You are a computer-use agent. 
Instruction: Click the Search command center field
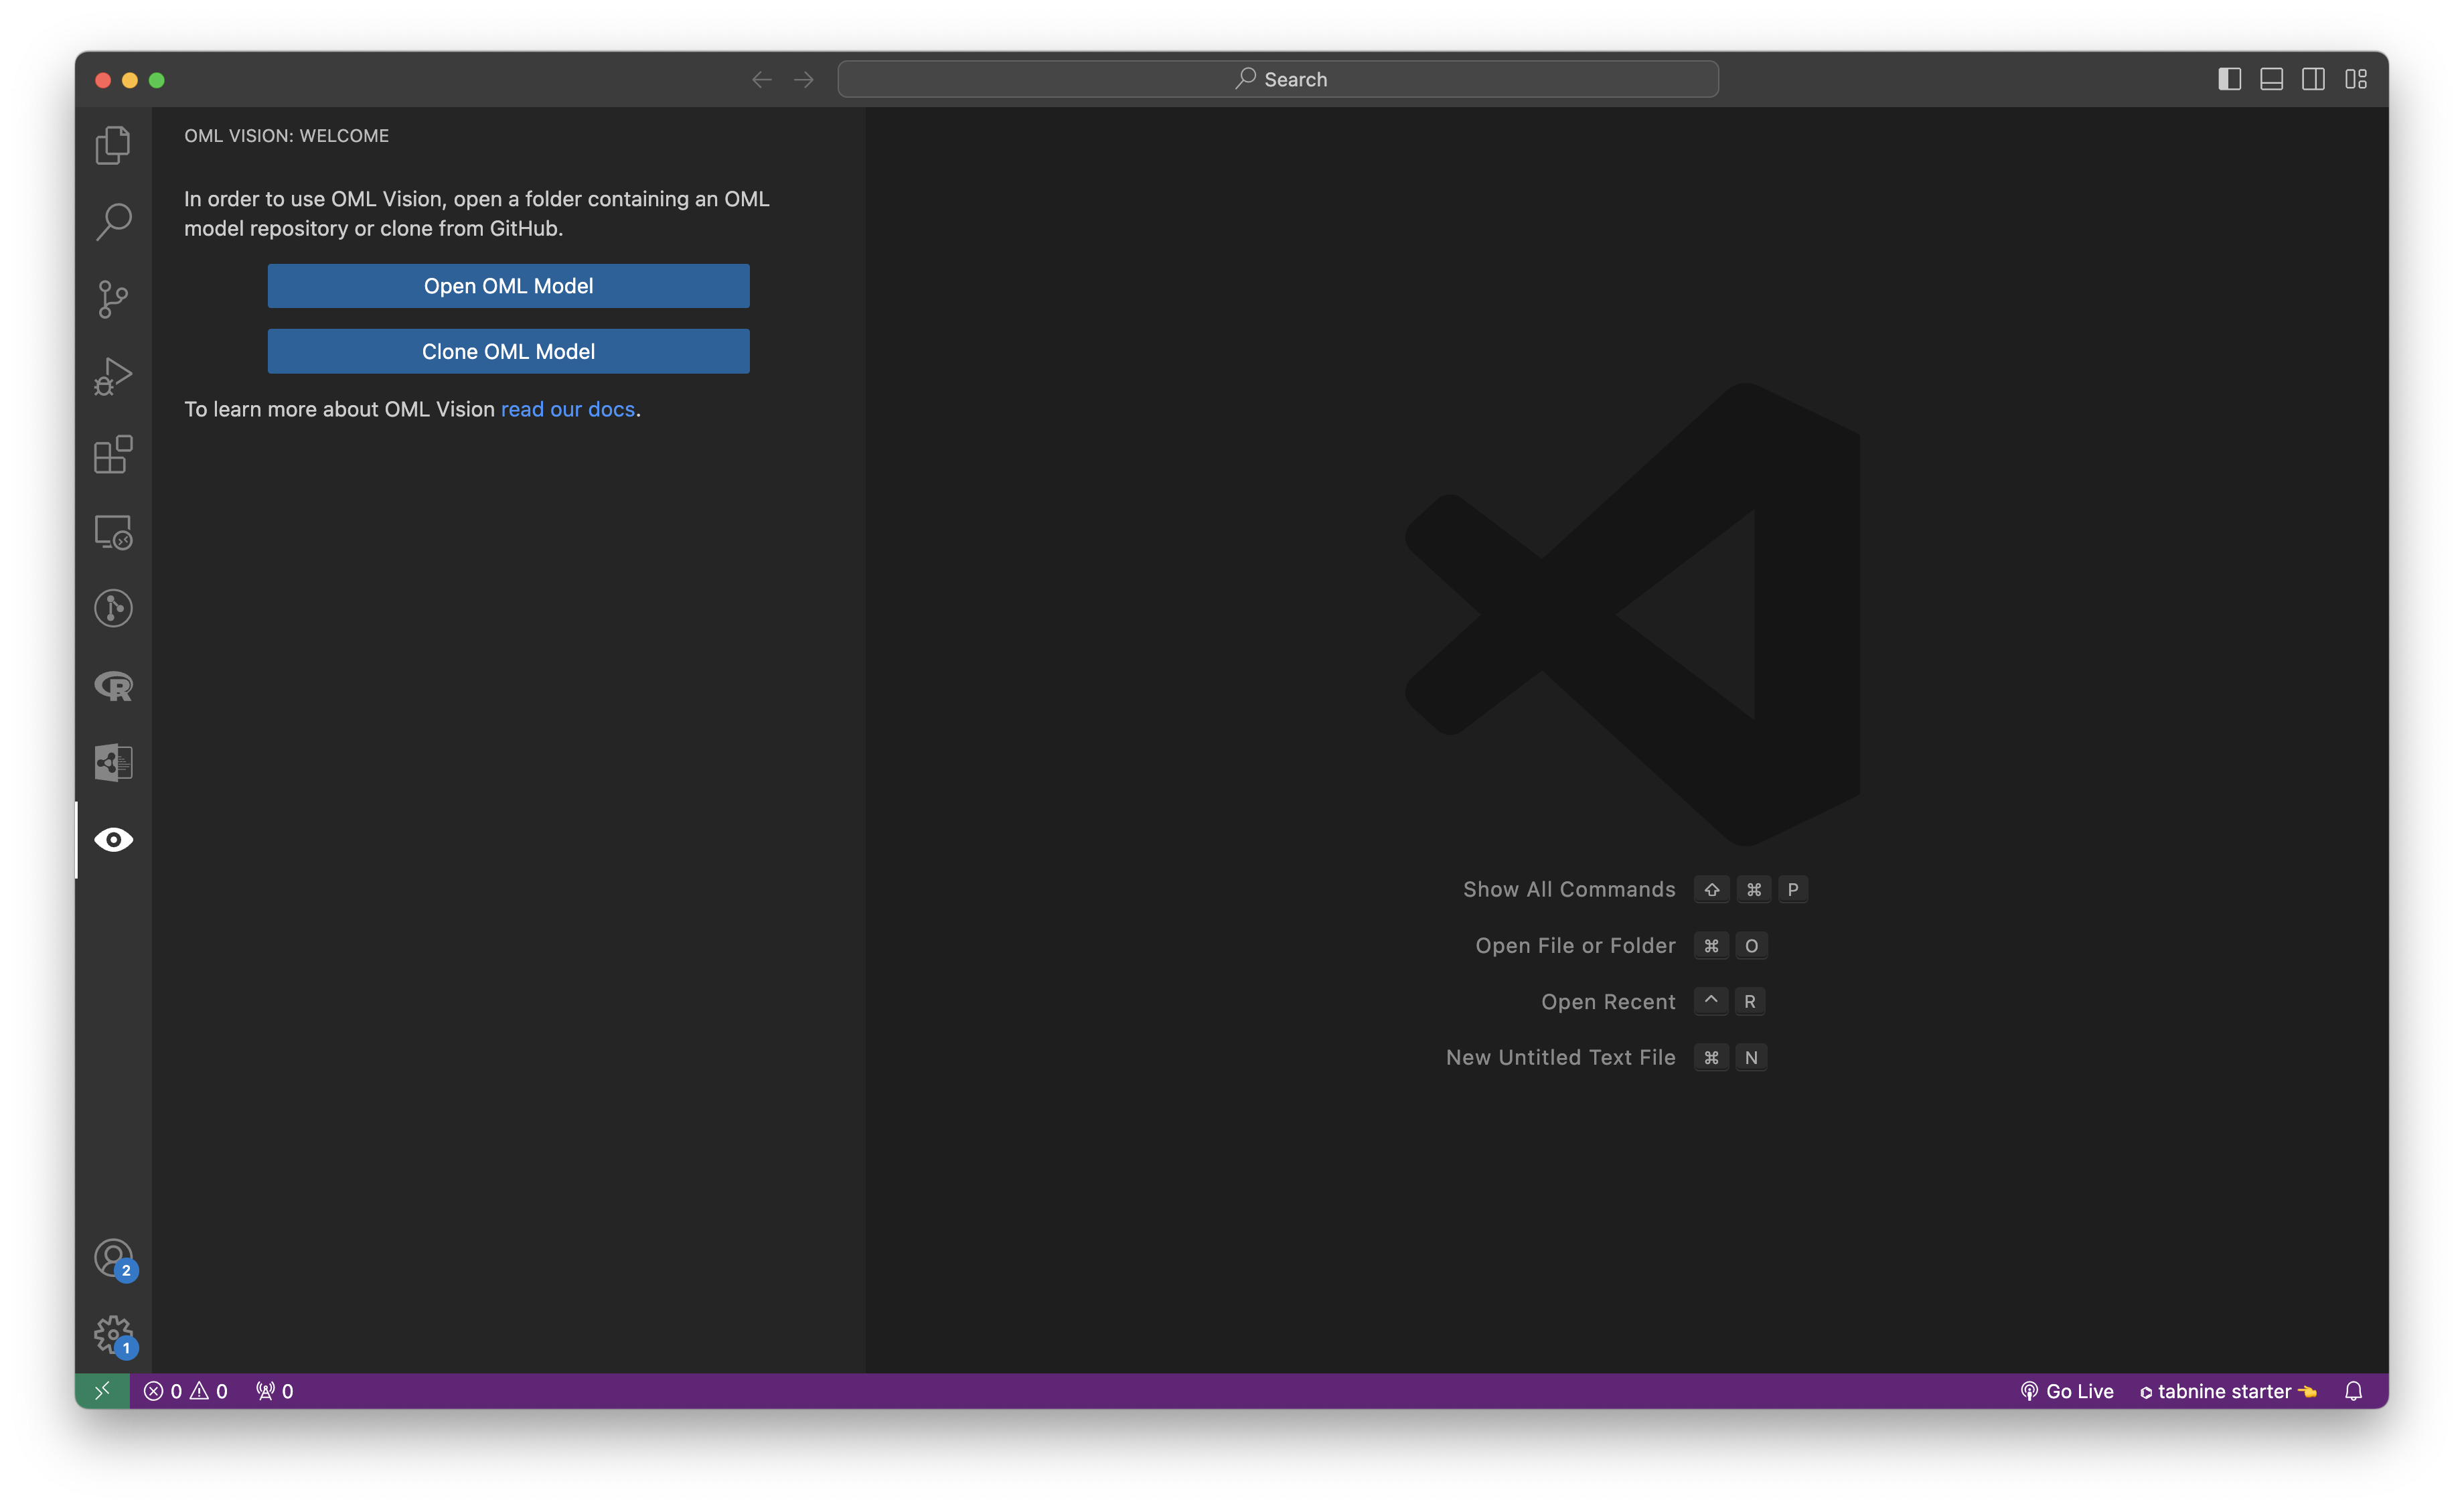point(1278,79)
